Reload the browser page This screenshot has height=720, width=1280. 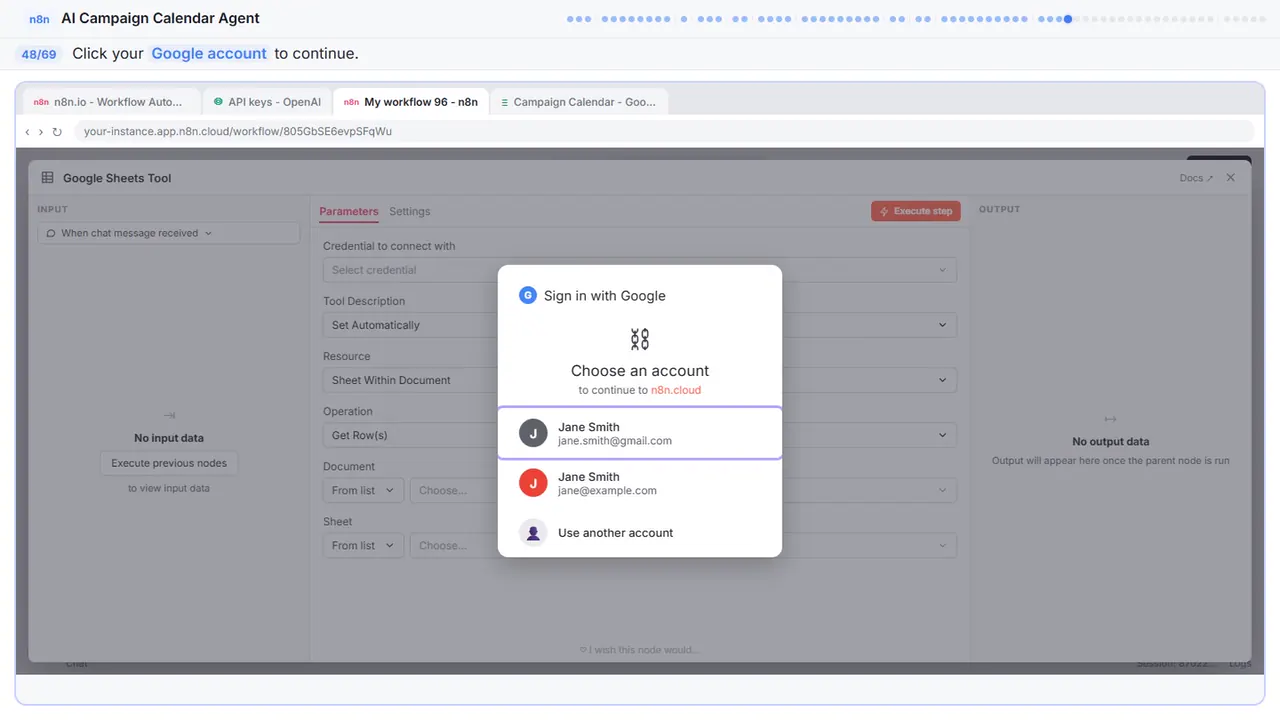pos(57,131)
